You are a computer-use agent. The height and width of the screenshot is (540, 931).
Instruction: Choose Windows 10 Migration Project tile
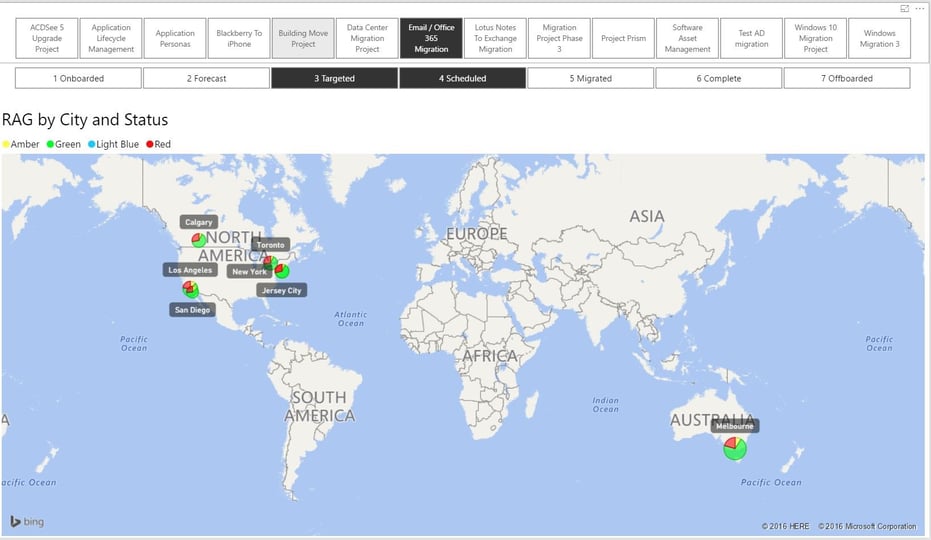coord(816,38)
